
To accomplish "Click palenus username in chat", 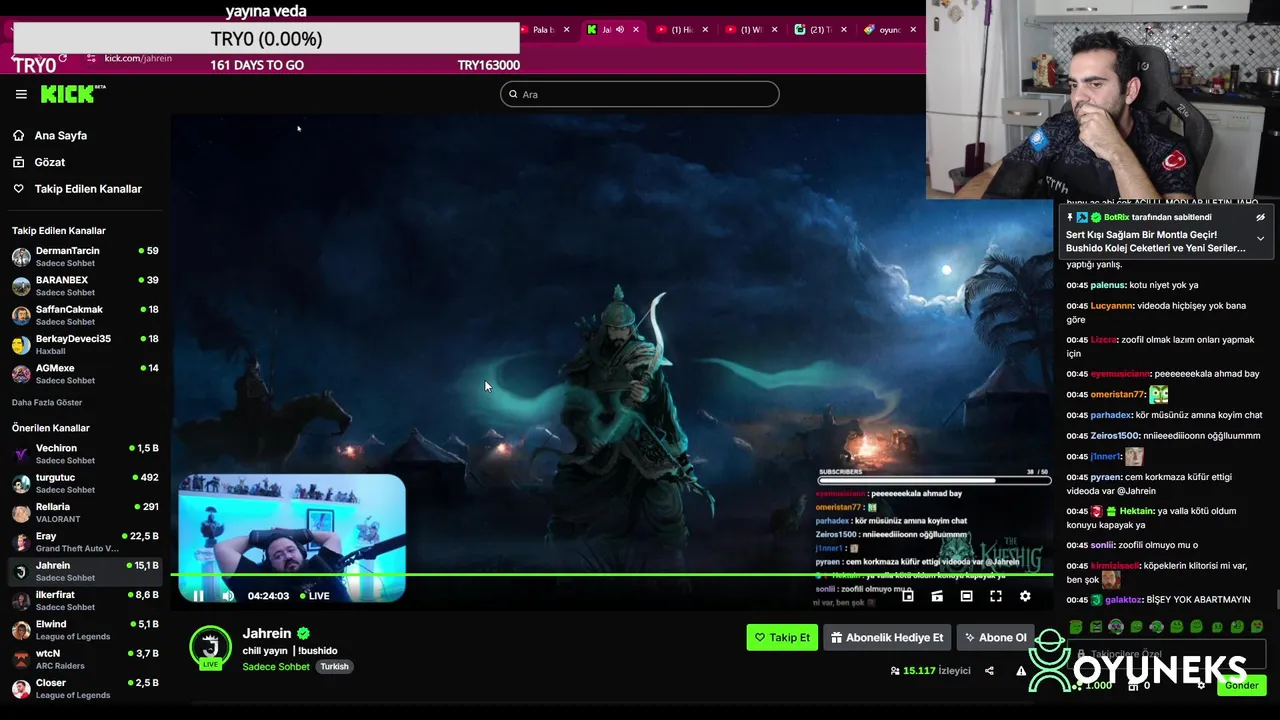I will pos(1107,285).
